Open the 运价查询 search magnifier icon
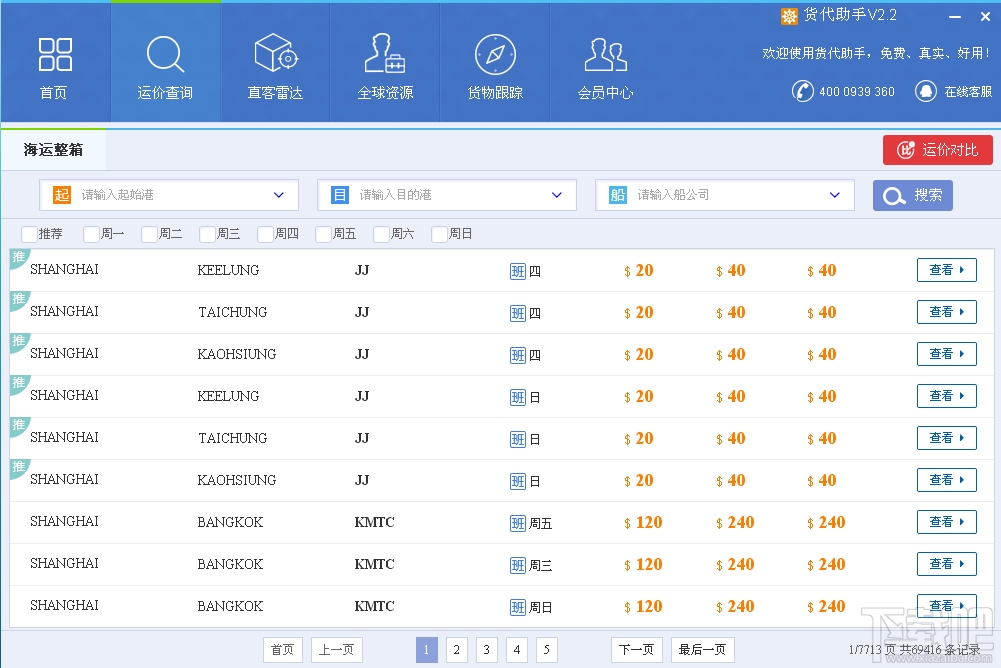This screenshot has height=668, width=1001. tap(165, 54)
